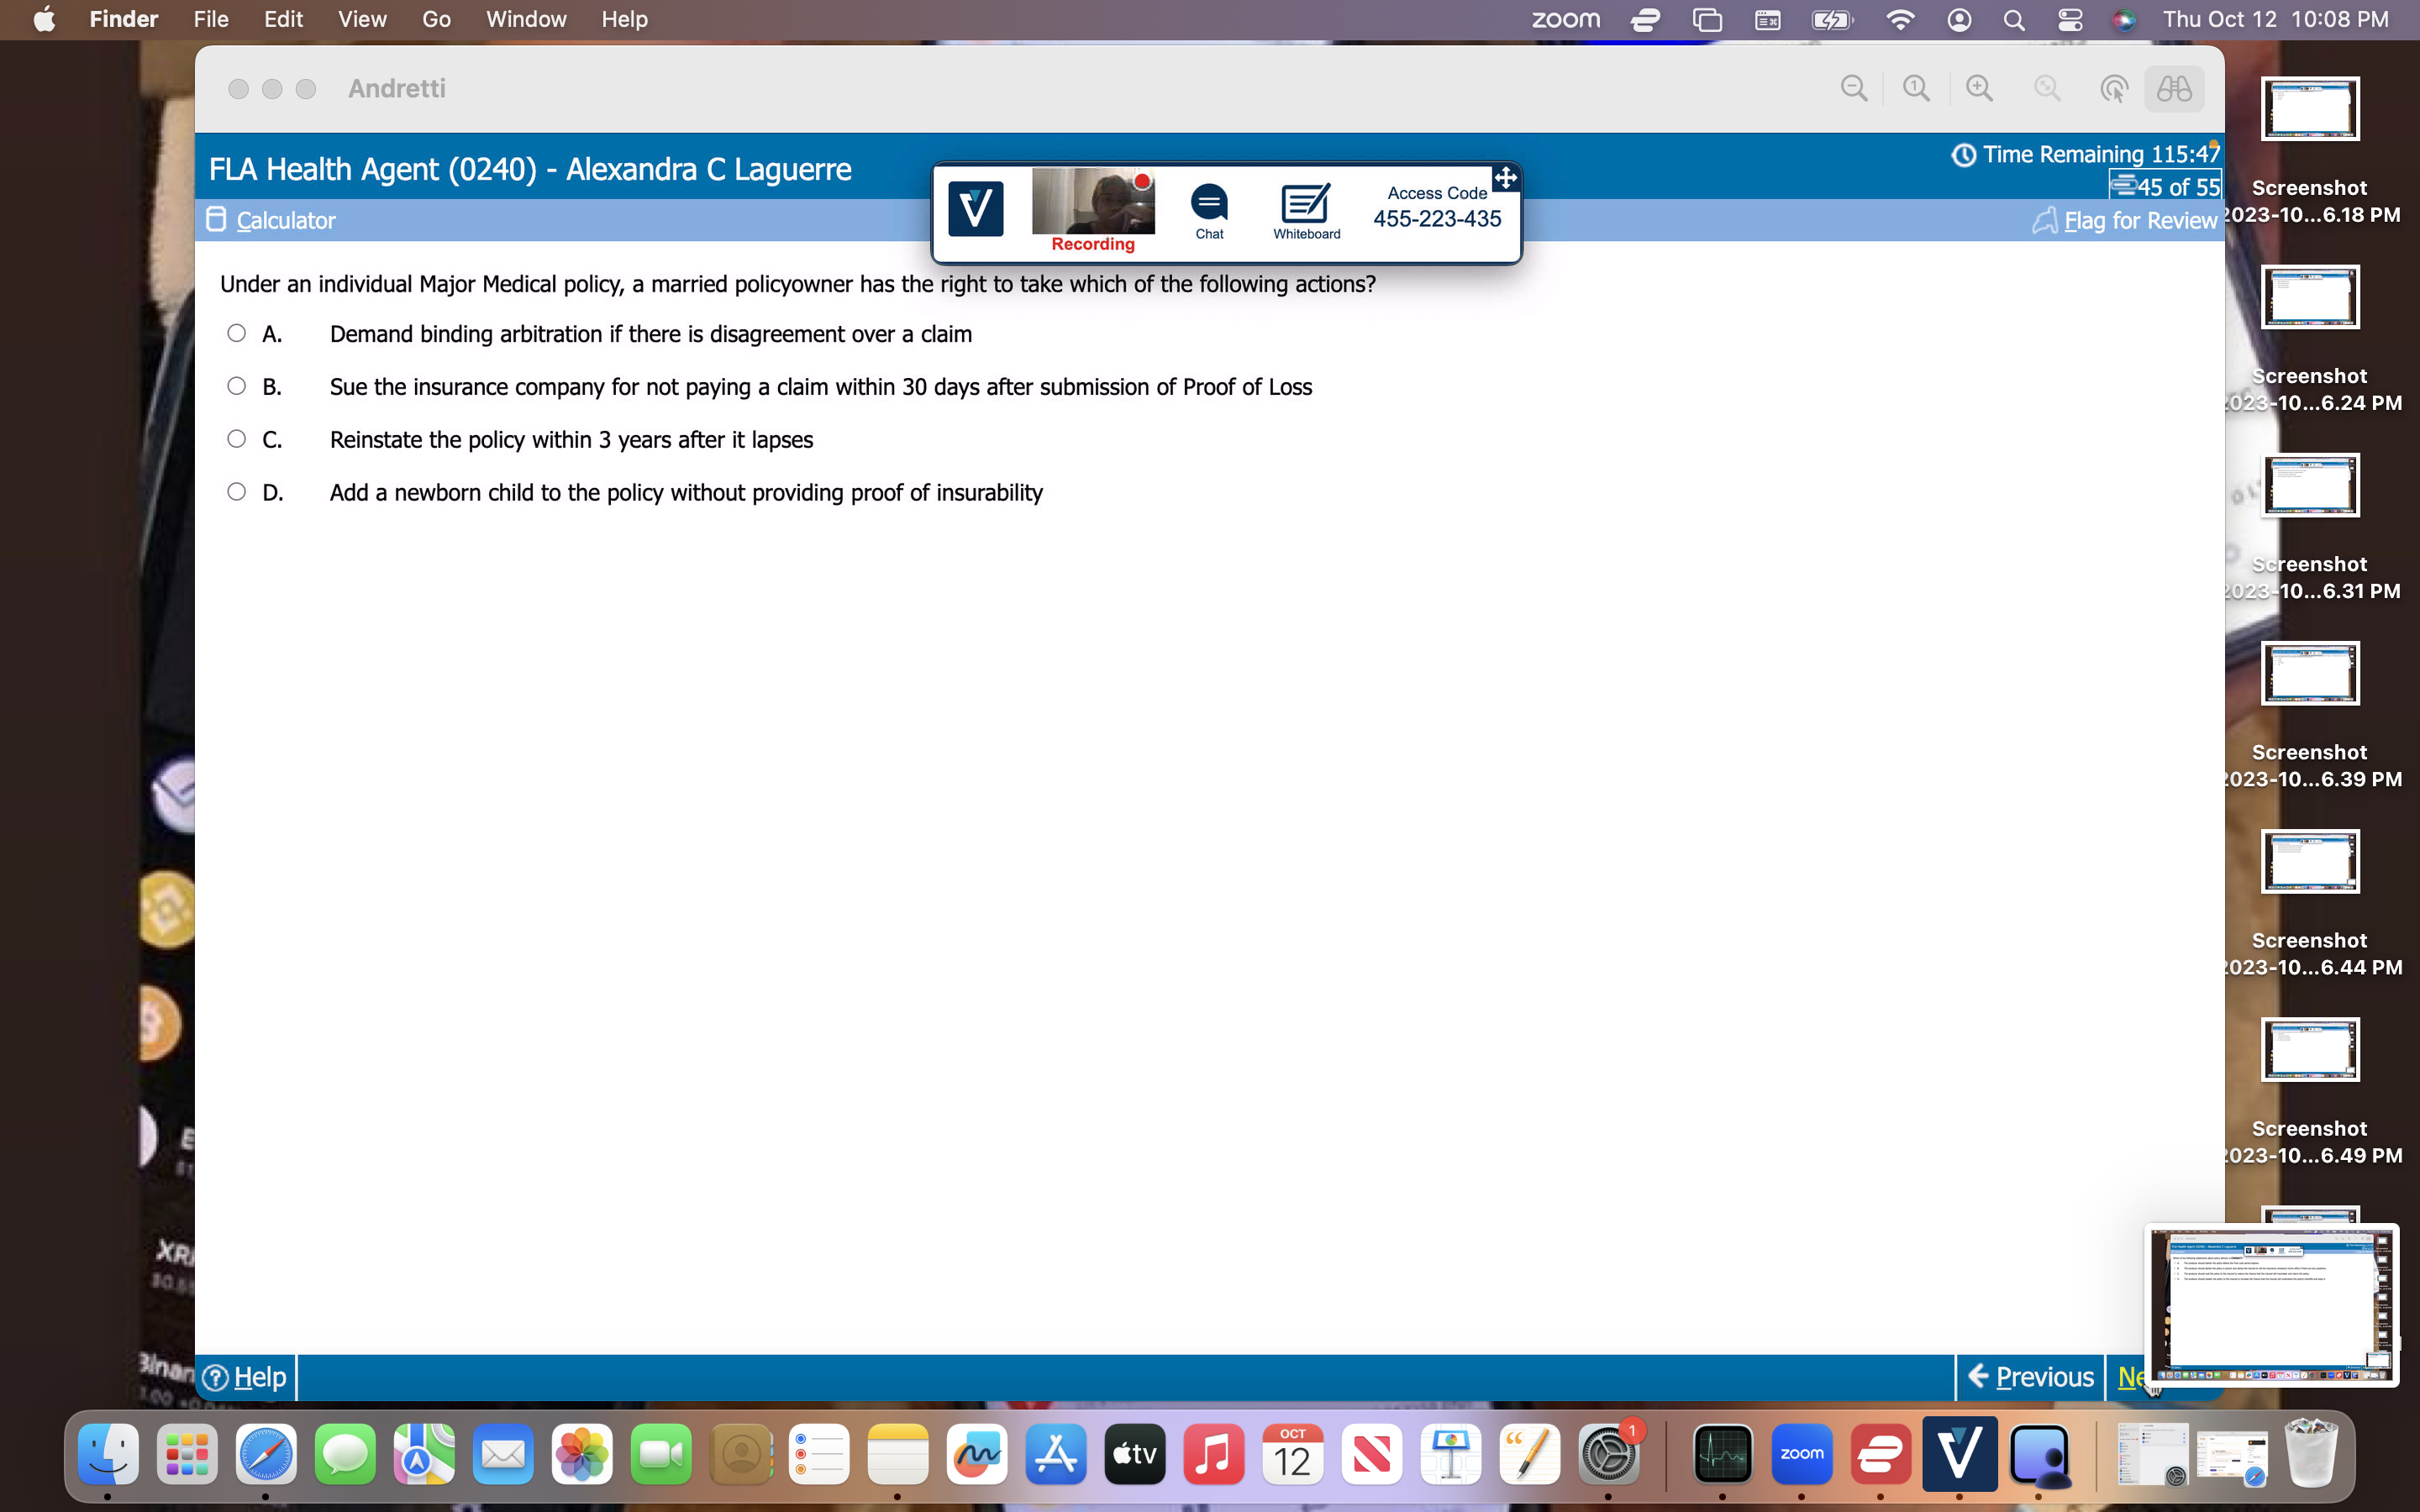
Task: Select radio button for answer D newborn child
Action: click(x=235, y=491)
